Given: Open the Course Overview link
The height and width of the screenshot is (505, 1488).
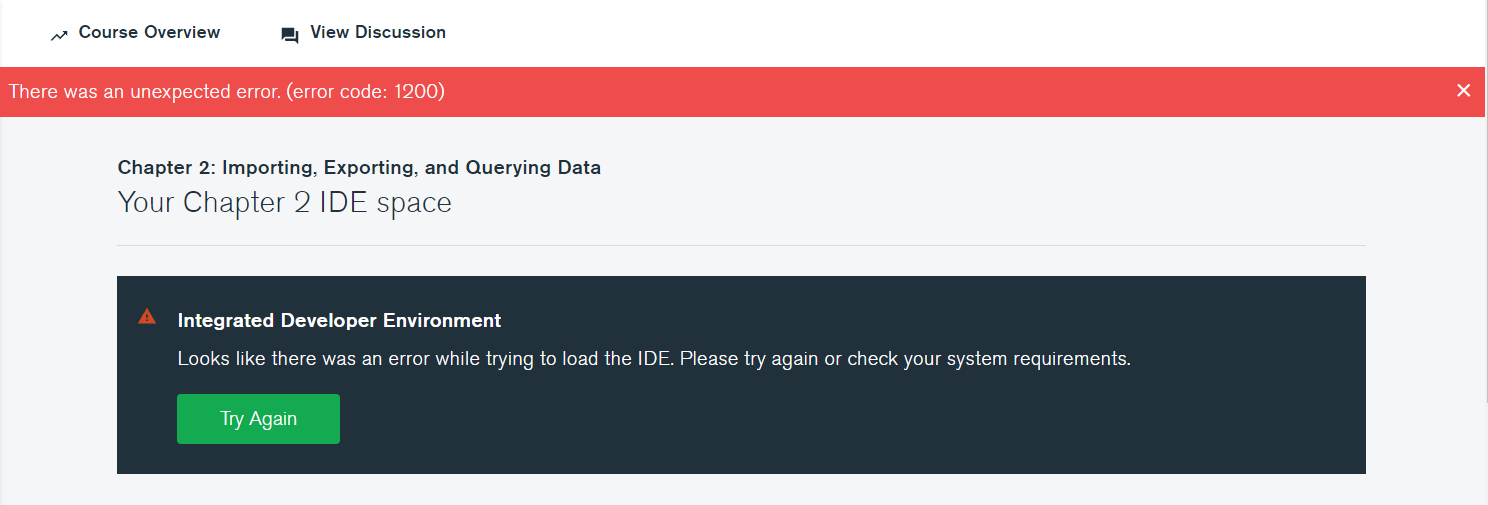Looking at the screenshot, I should [149, 33].
